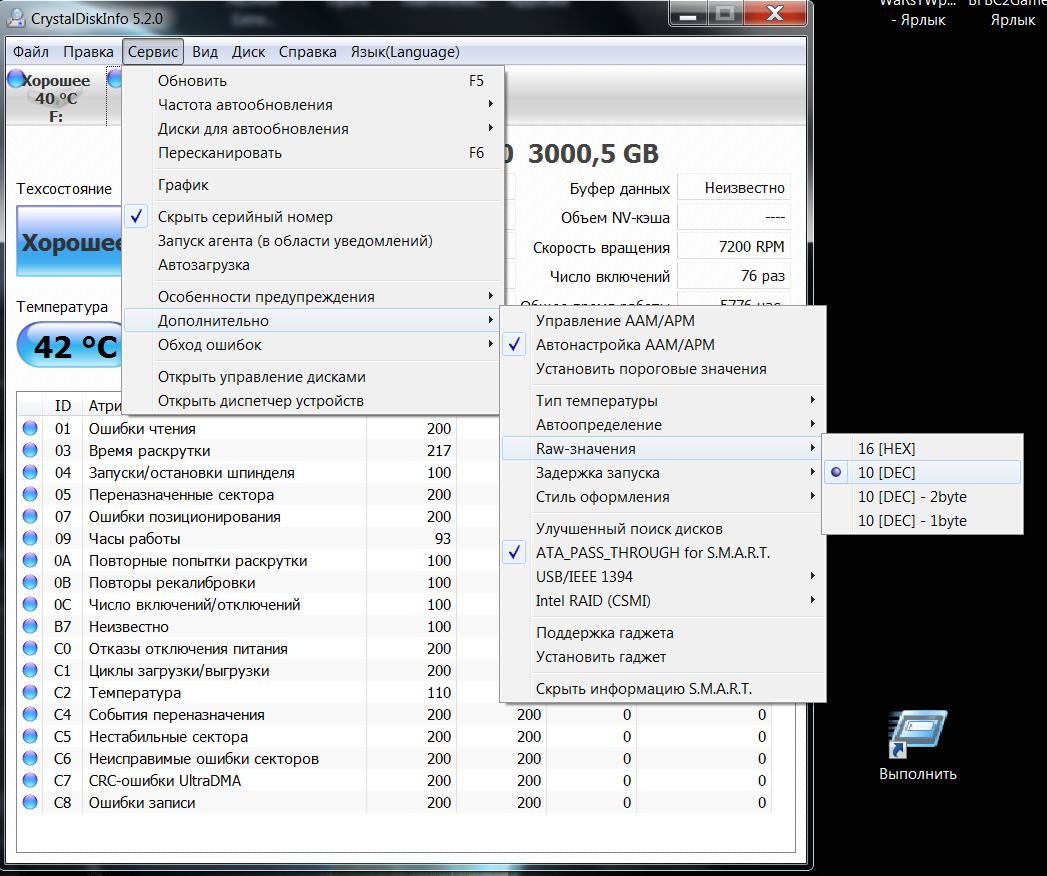Image resolution: width=1047 pixels, height=876 pixels.
Task: Click the CrystalDiskInfo title bar app icon
Action: tap(16, 18)
